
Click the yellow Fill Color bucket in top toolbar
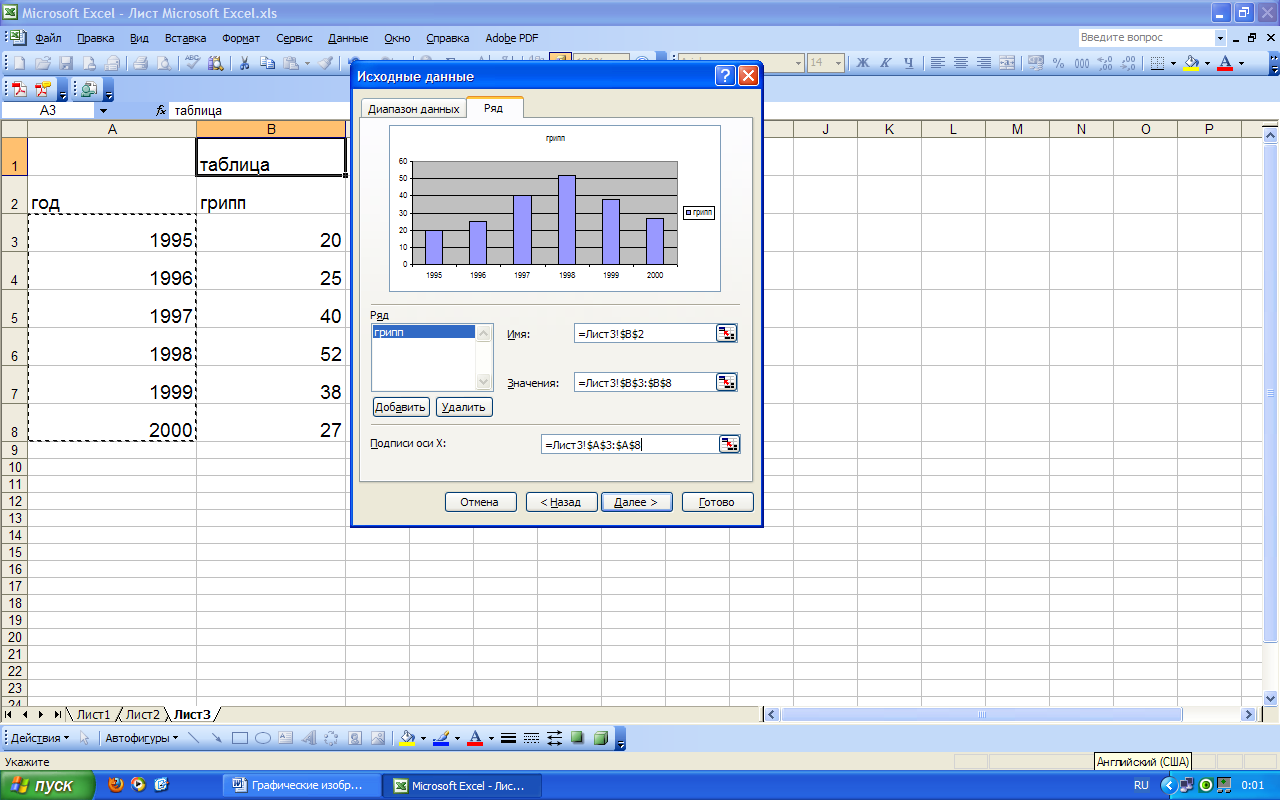[x=1191, y=63]
